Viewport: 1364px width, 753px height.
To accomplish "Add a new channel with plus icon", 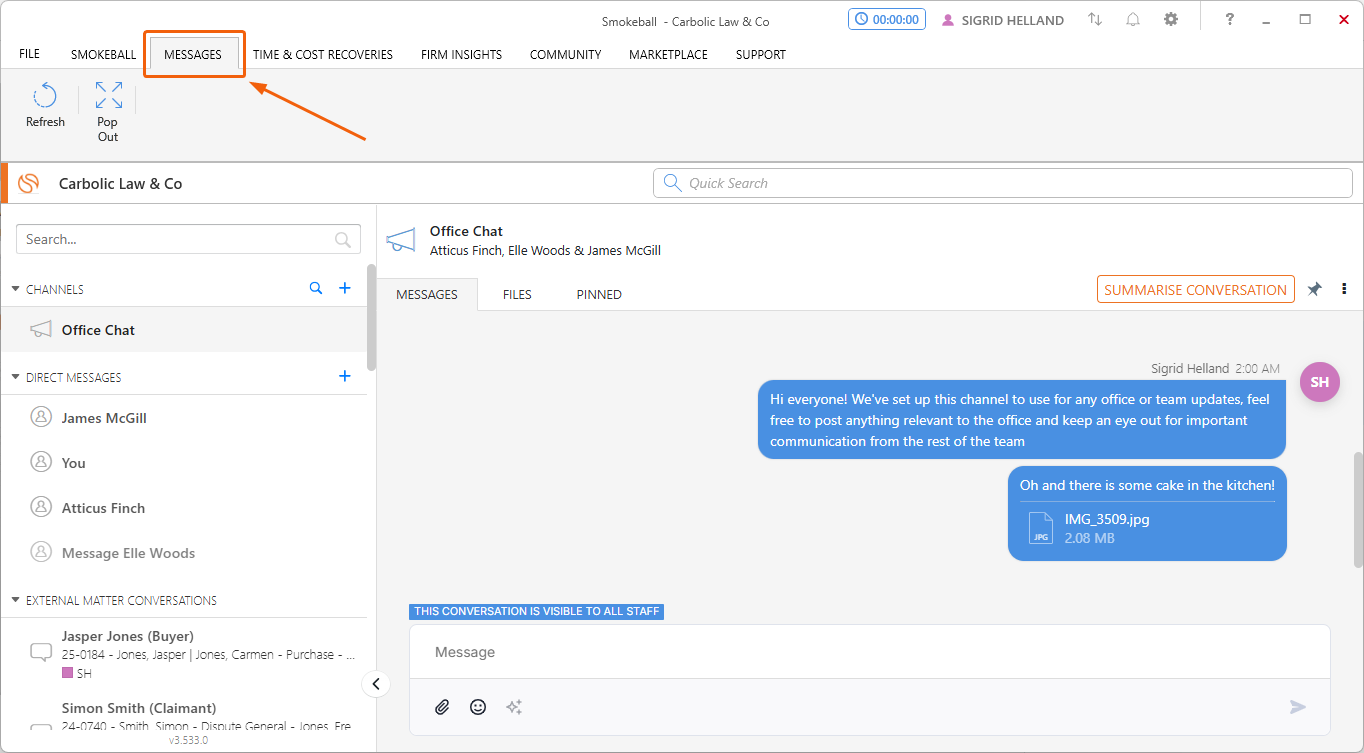I will [x=345, y=288].
